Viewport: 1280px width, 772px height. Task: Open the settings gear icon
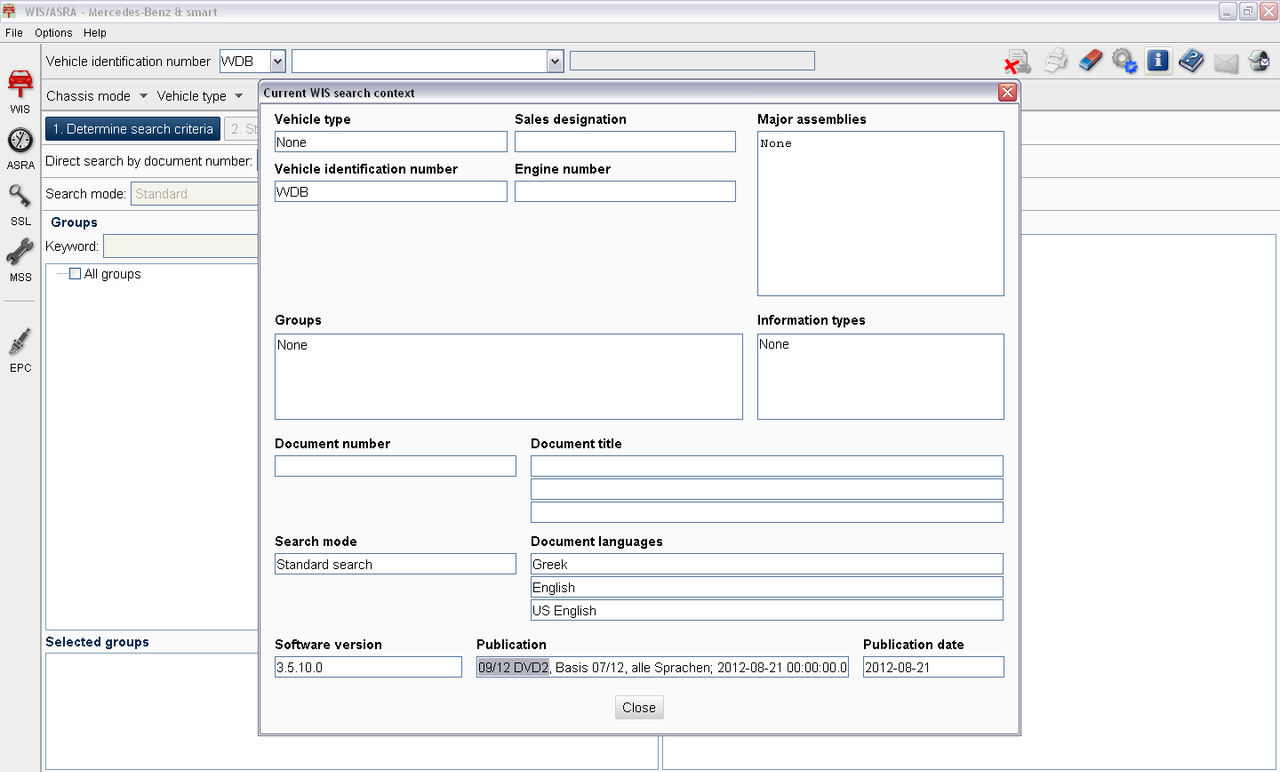coord(1124,61)
